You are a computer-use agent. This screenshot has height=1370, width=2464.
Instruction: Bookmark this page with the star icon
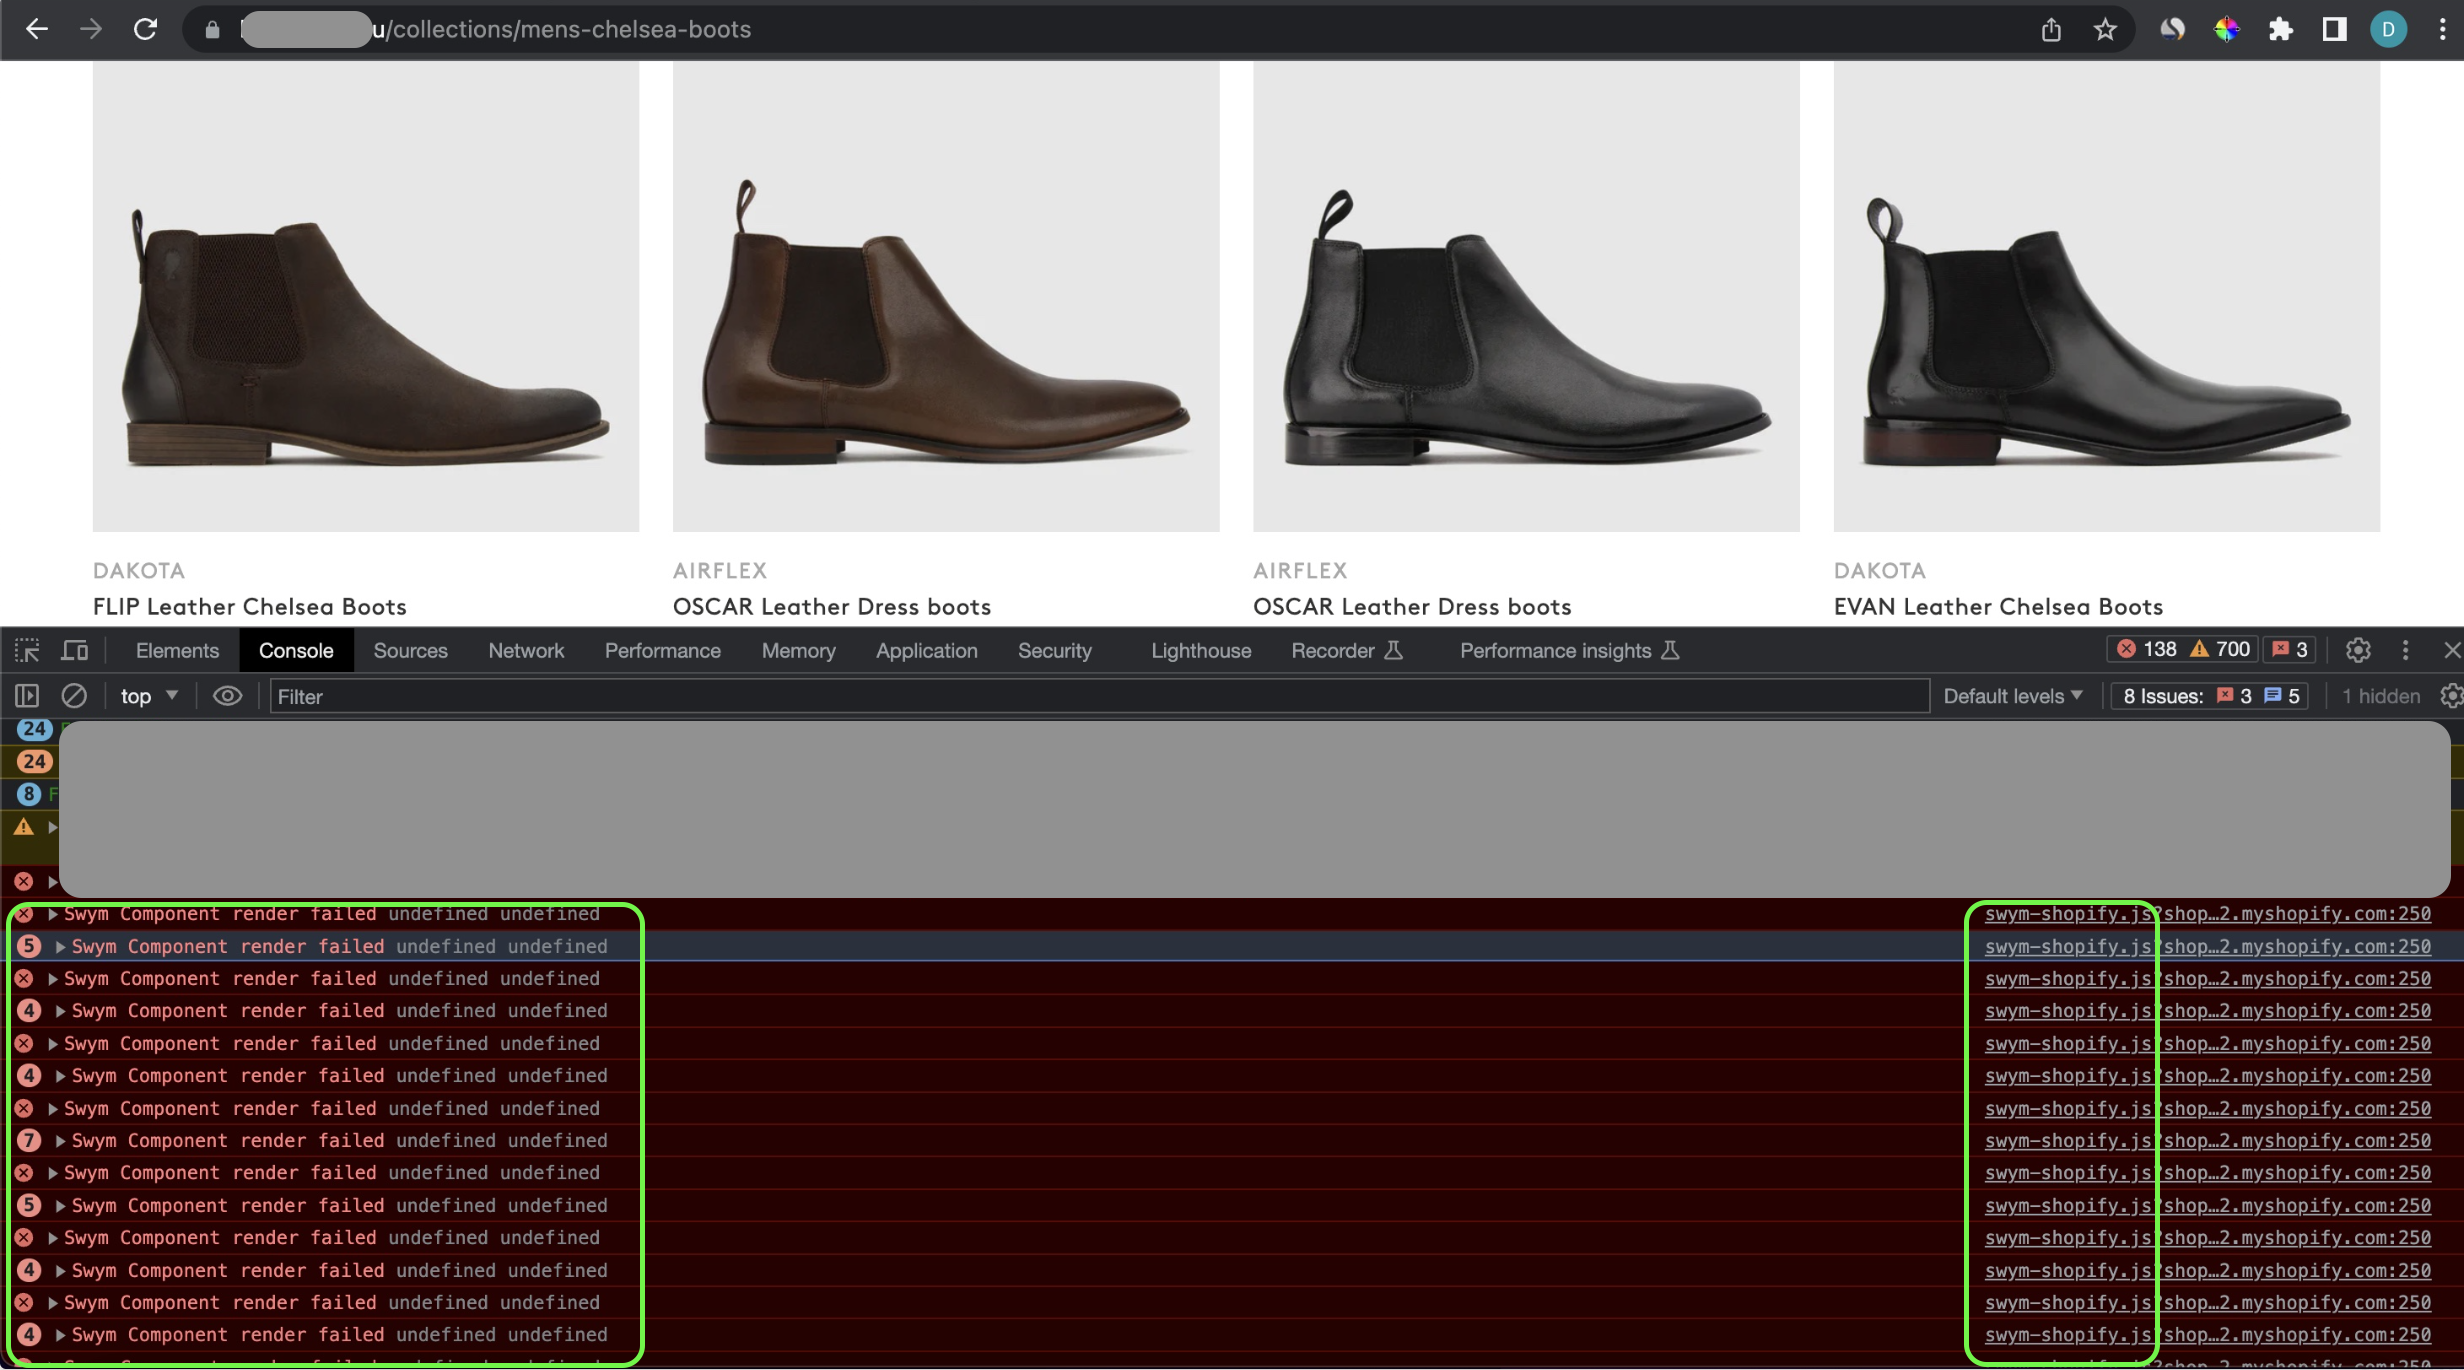2105,29
